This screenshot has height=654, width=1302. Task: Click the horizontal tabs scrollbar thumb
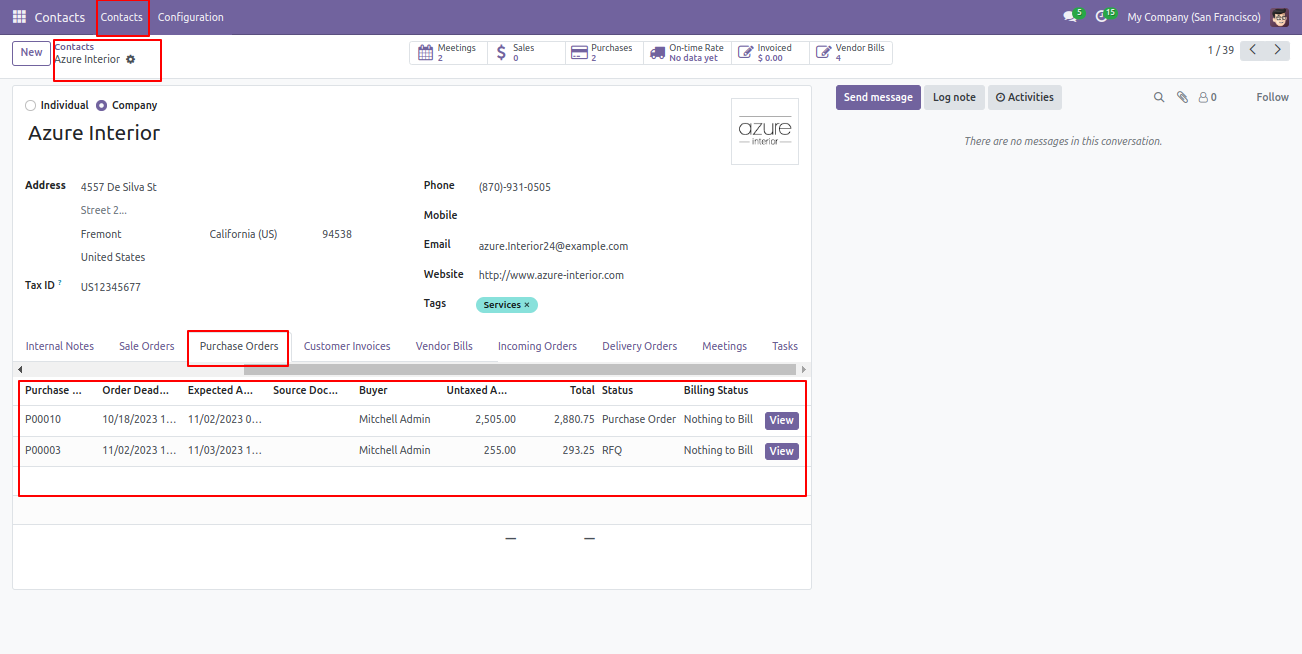(x=519, y=370)
